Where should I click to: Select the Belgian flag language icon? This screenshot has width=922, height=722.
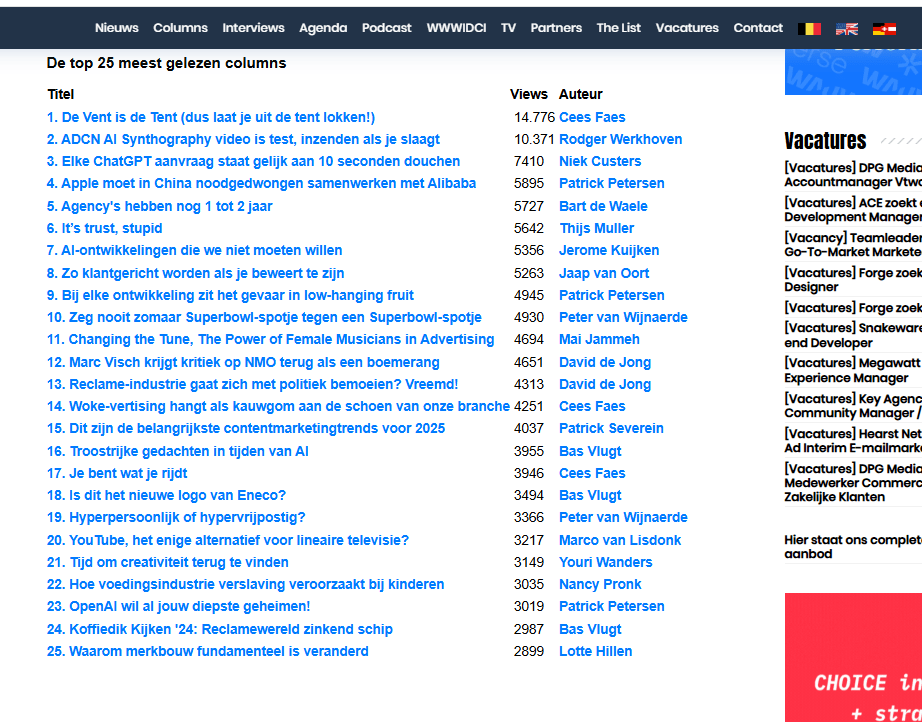(x=810, y=27)
